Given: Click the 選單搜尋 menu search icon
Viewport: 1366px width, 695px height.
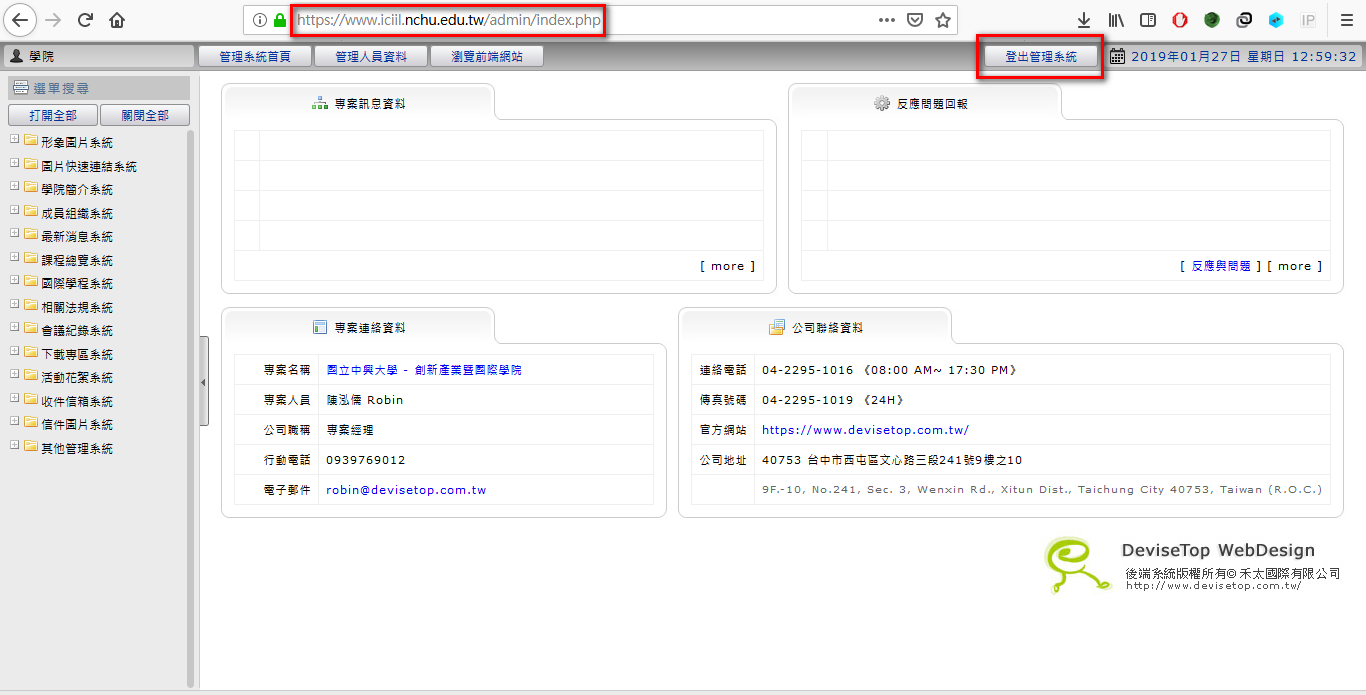Looking at the screenshot, I should coord(20,89).
